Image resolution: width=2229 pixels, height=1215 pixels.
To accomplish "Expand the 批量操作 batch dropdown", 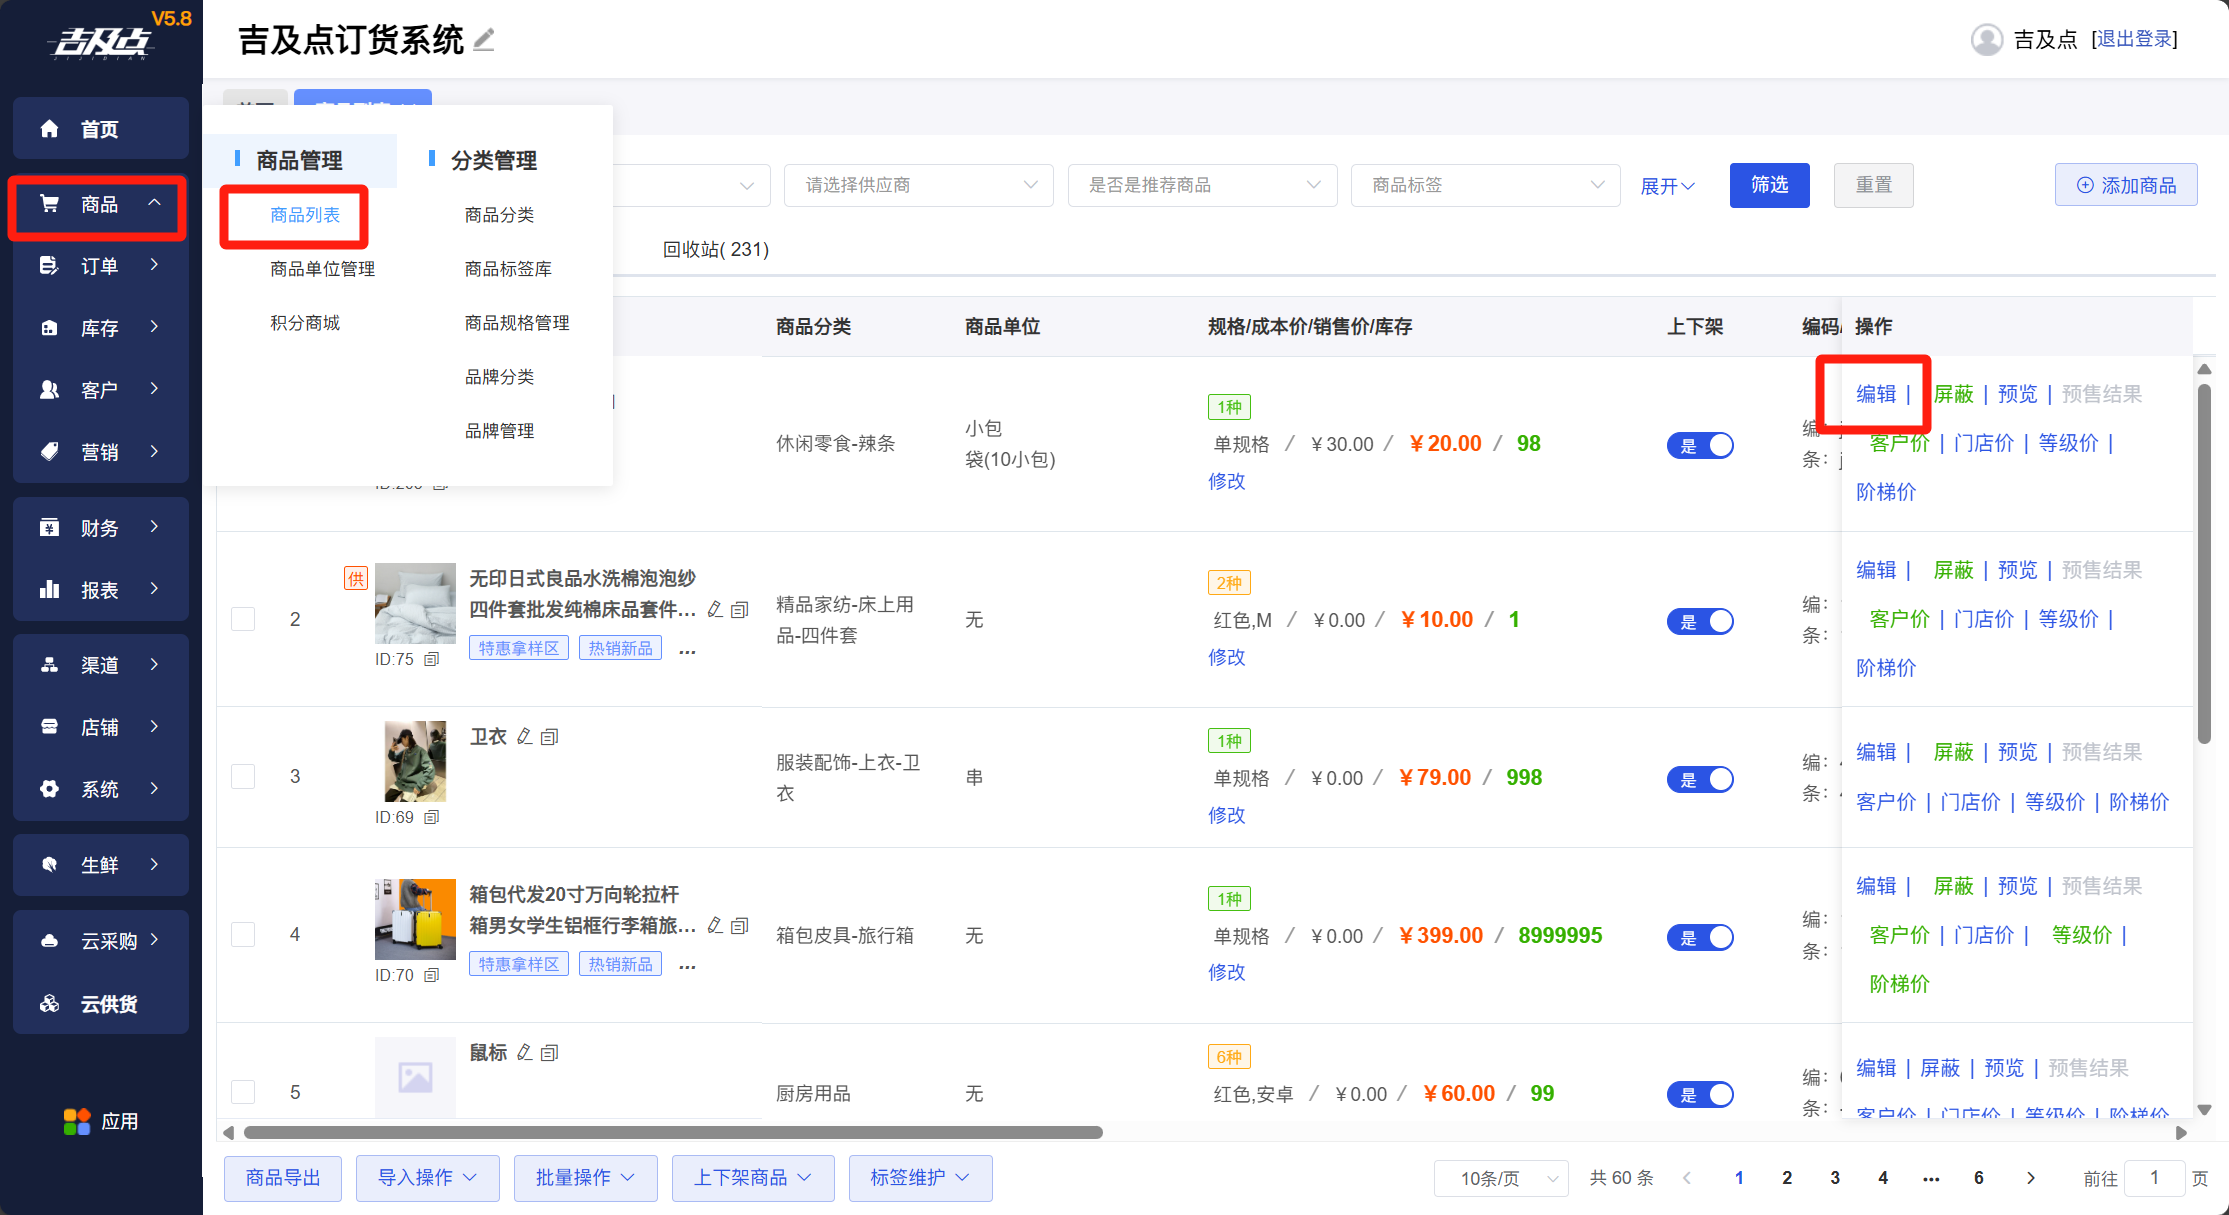I will 585,1178.
